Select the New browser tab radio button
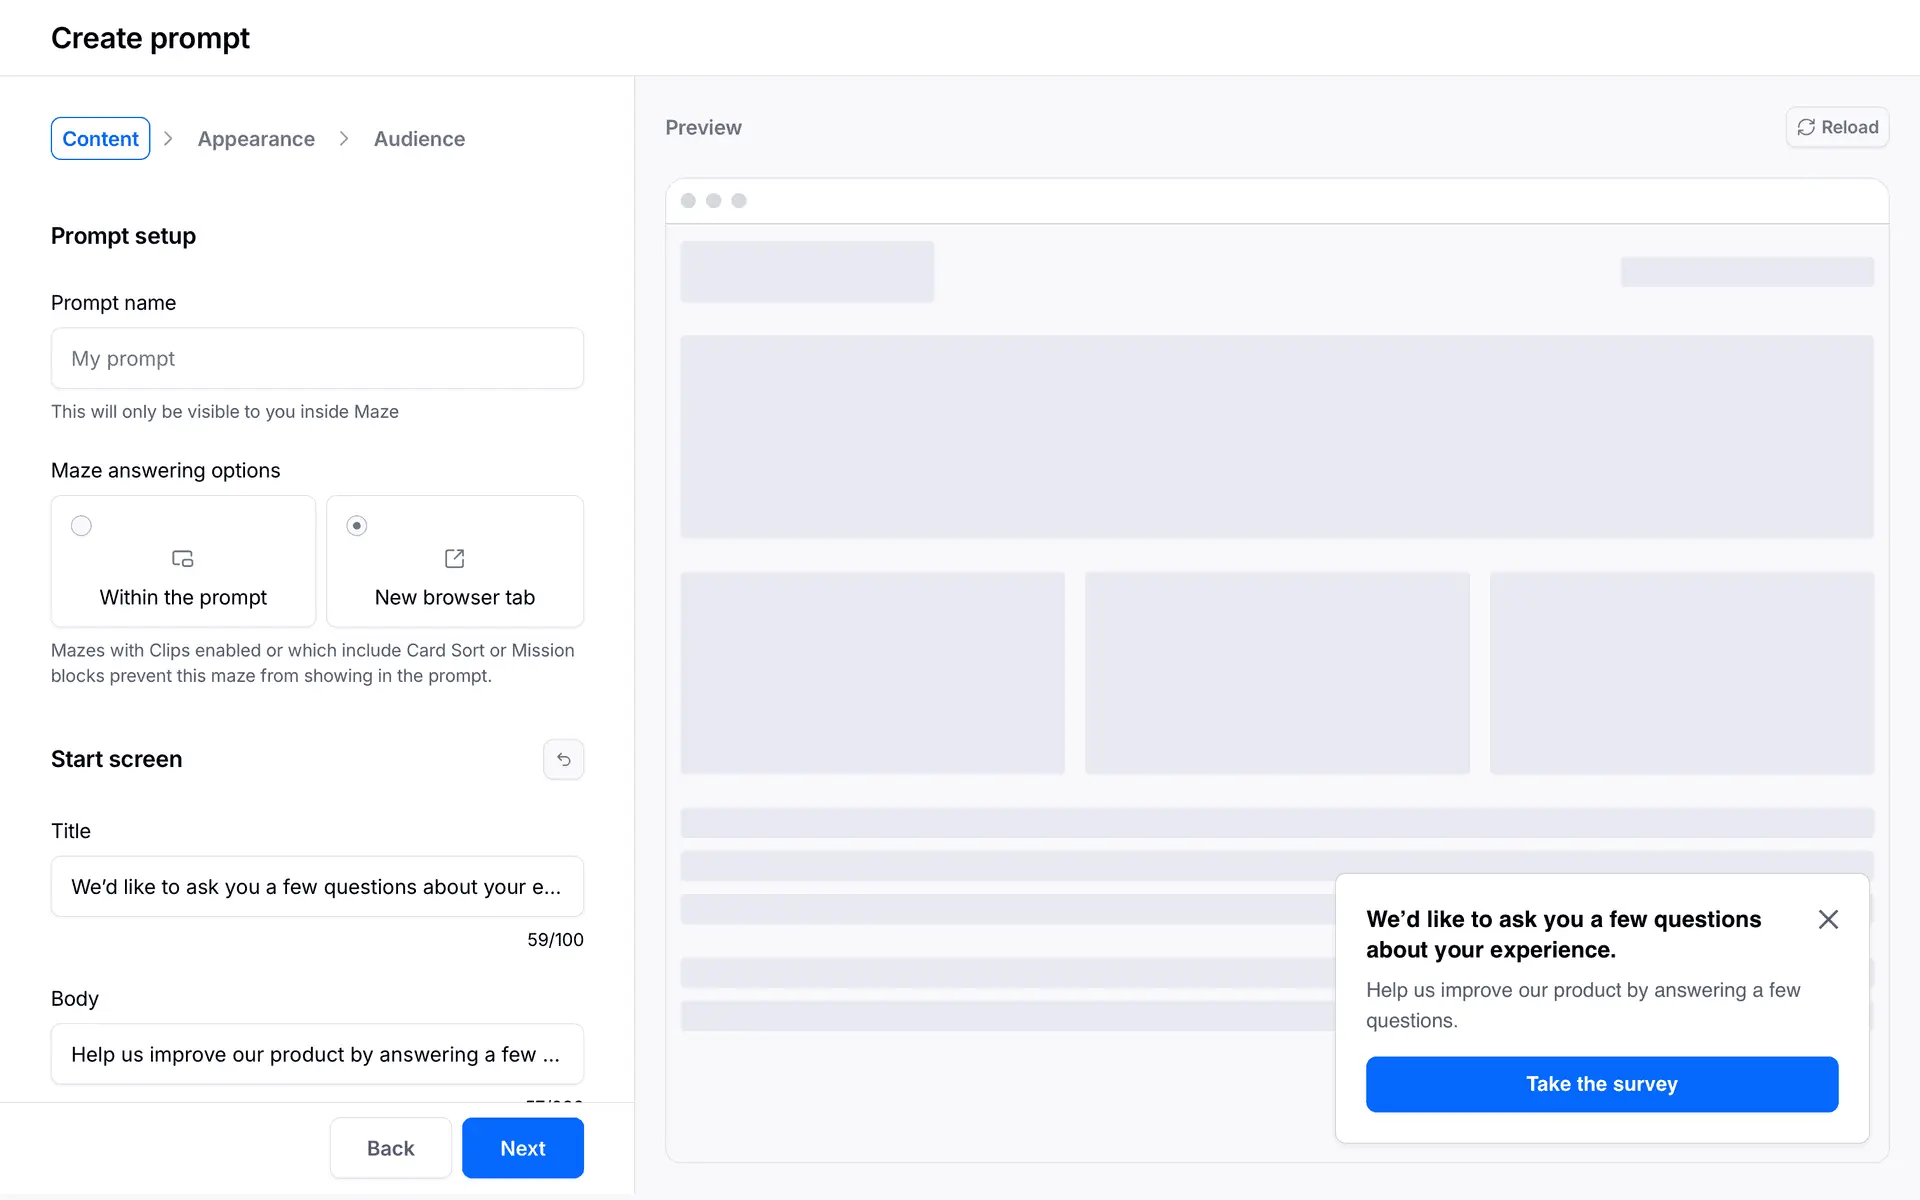 pyautogui.click(x=357, y=526)
